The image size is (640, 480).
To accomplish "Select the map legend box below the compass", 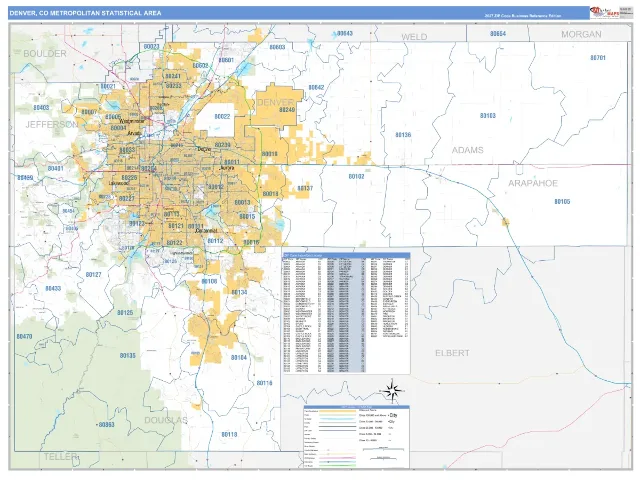I will (x=356, y=436).
